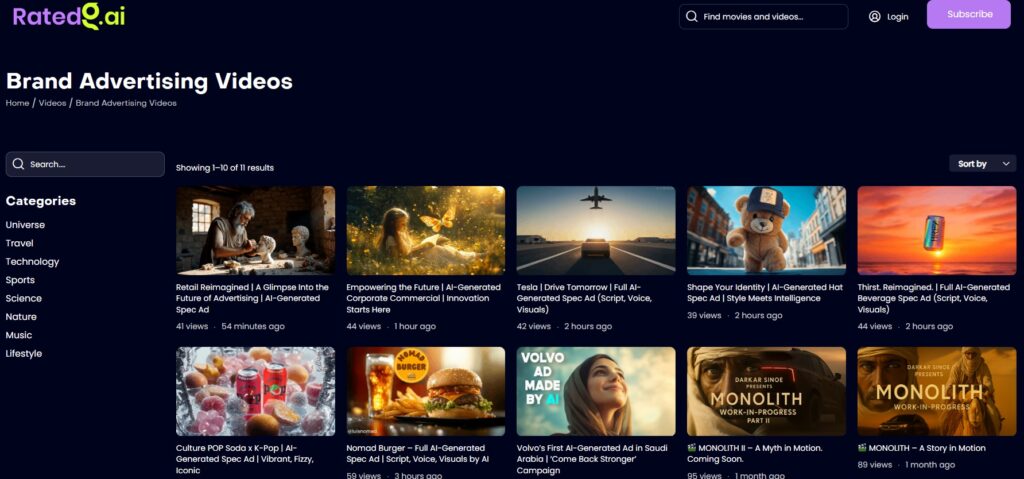The height and width of the screenshot is (479, 1024).
Task: Click the sidebar search magnifier icon
Action: (x=18, y=164)
